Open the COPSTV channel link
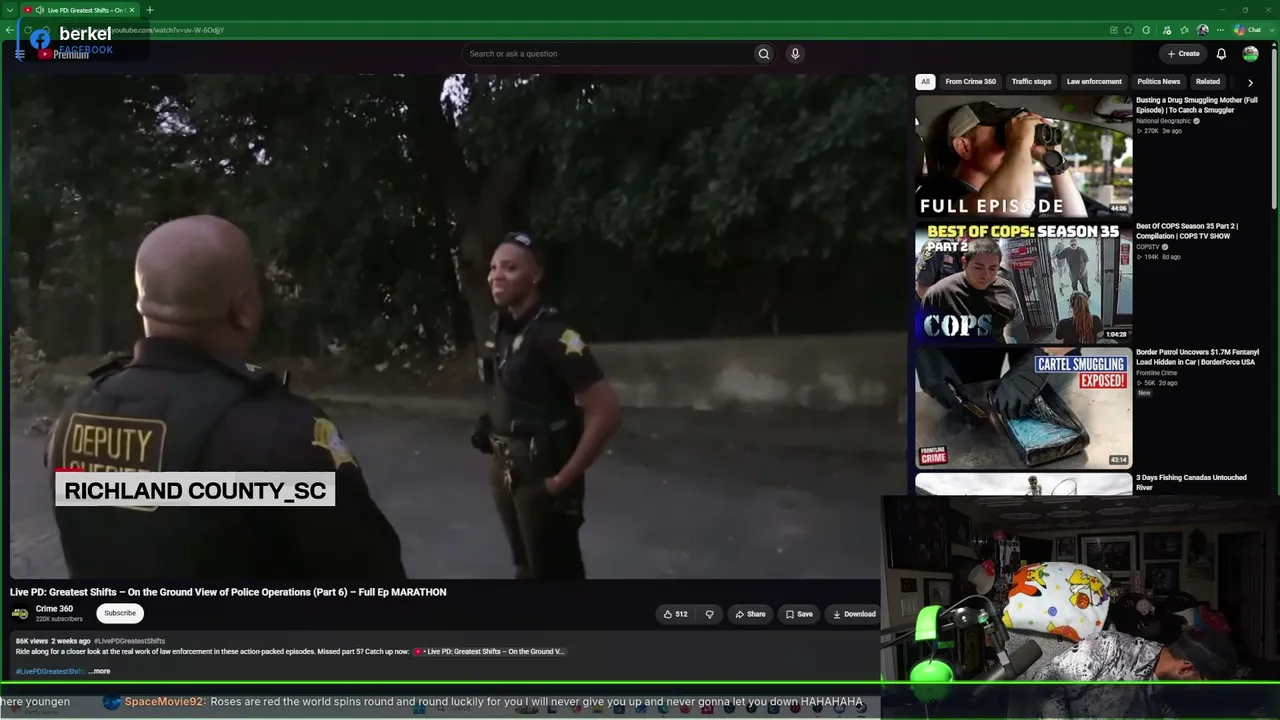Image resolution: width=1280 pixels, height=720 pixels. point(1147,247)
